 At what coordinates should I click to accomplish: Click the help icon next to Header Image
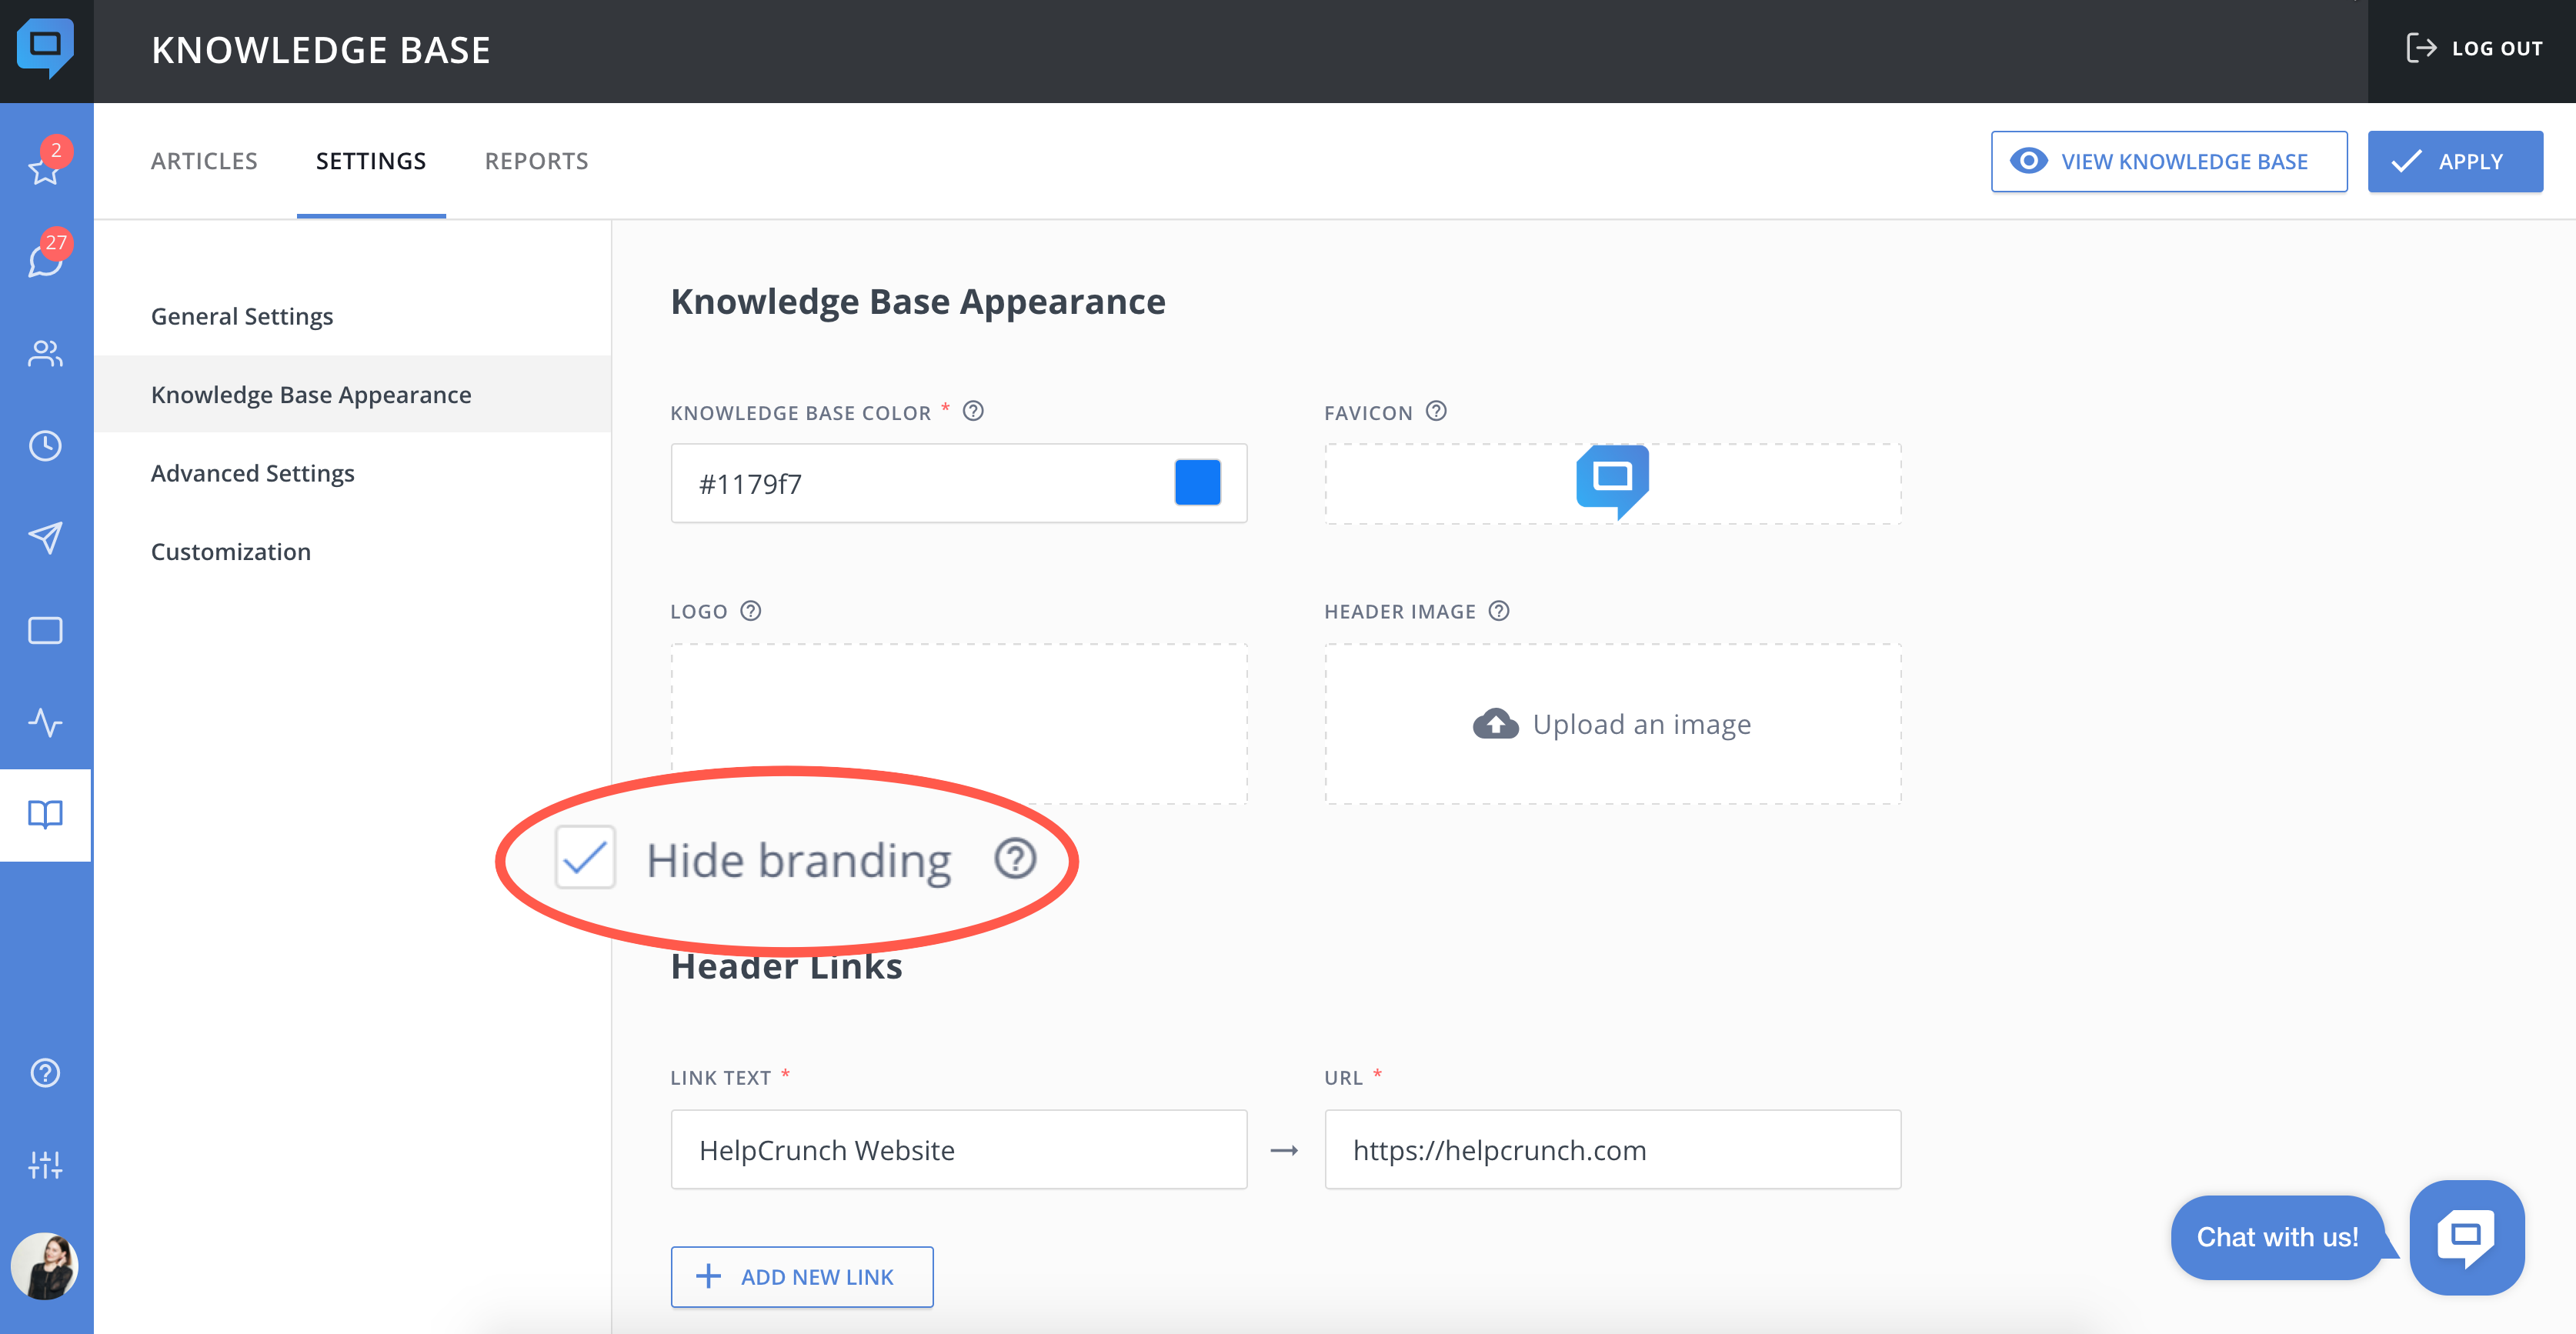[x=1498, y=610]
